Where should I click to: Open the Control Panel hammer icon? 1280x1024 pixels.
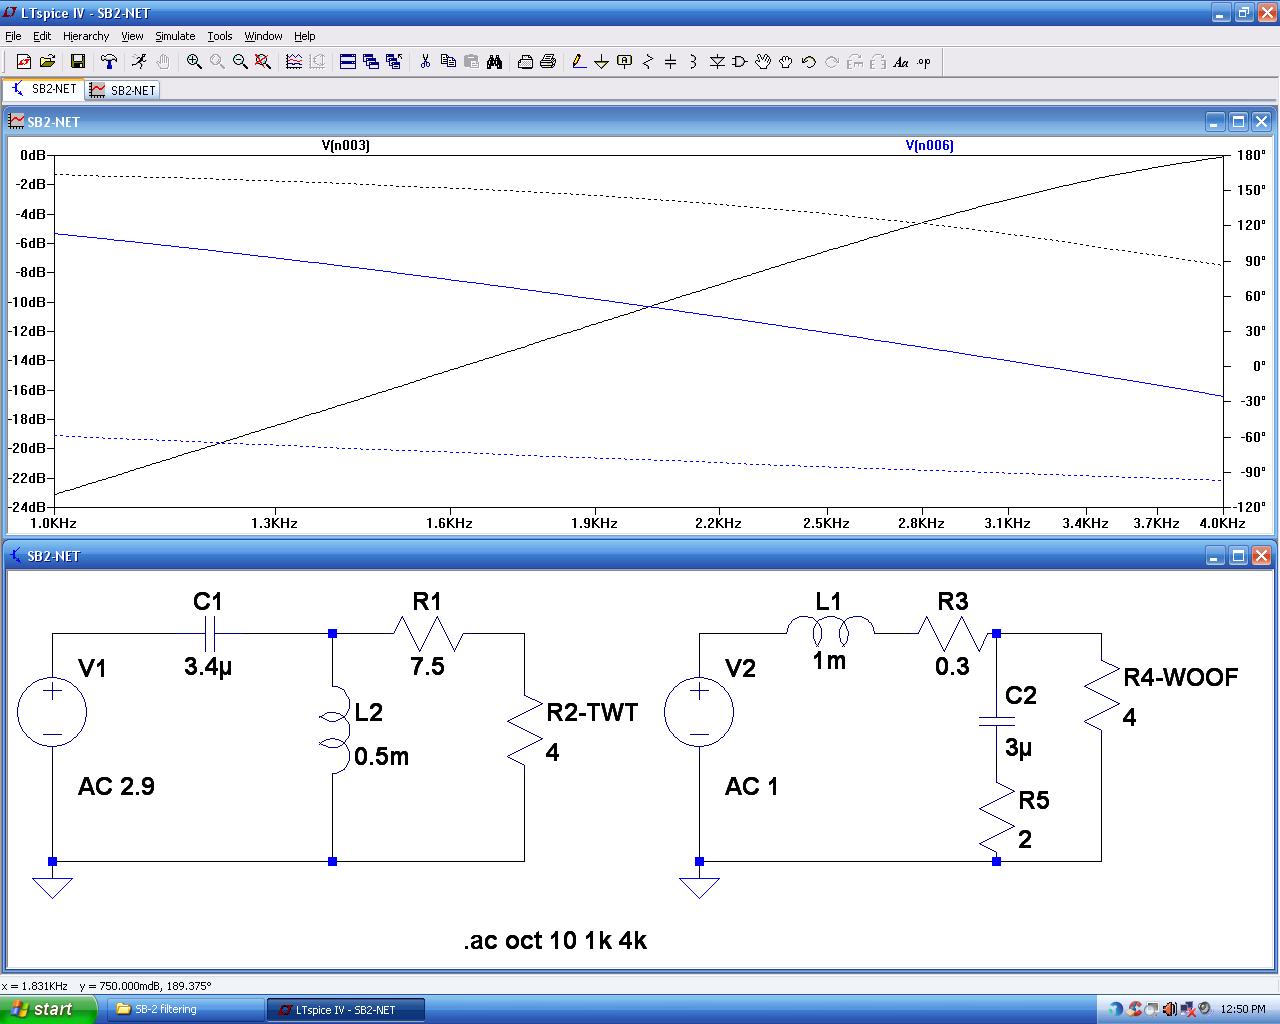click(x=109, y=62)
